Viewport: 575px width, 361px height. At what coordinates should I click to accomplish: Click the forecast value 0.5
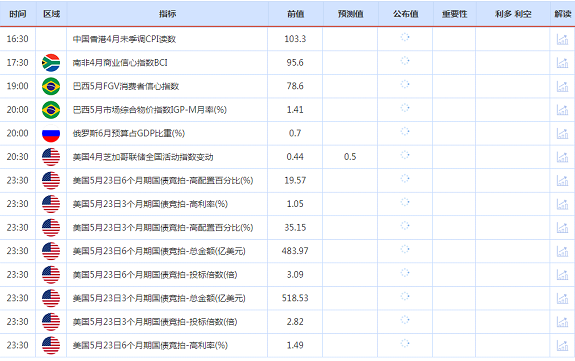point(350,157)
